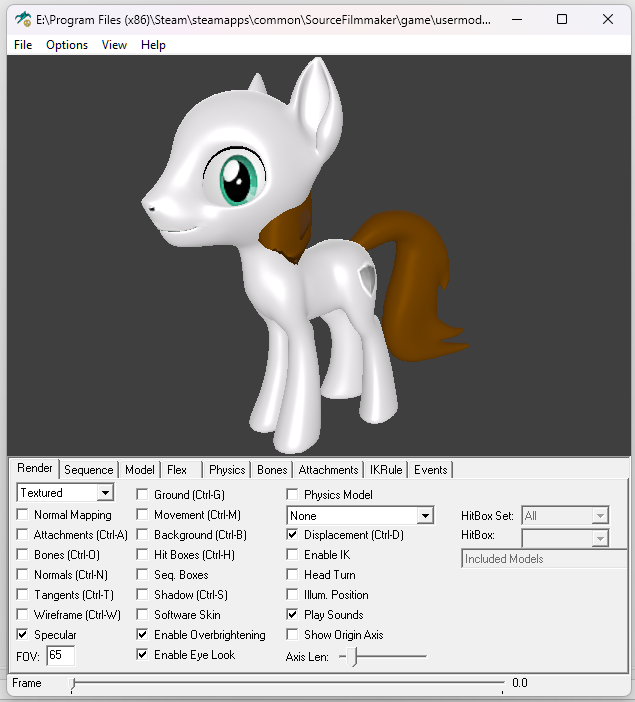The image size is (635, 702).
Task: Toggle the Normal Mapping checkbox
Action: click(23, 515)
